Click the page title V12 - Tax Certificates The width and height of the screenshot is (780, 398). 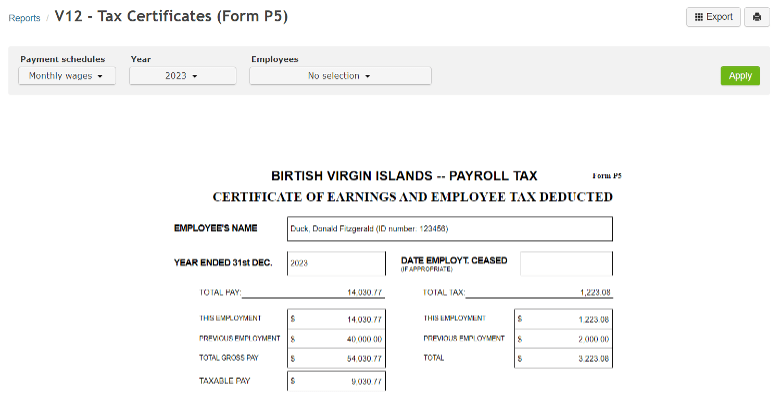tap(171, 16)
